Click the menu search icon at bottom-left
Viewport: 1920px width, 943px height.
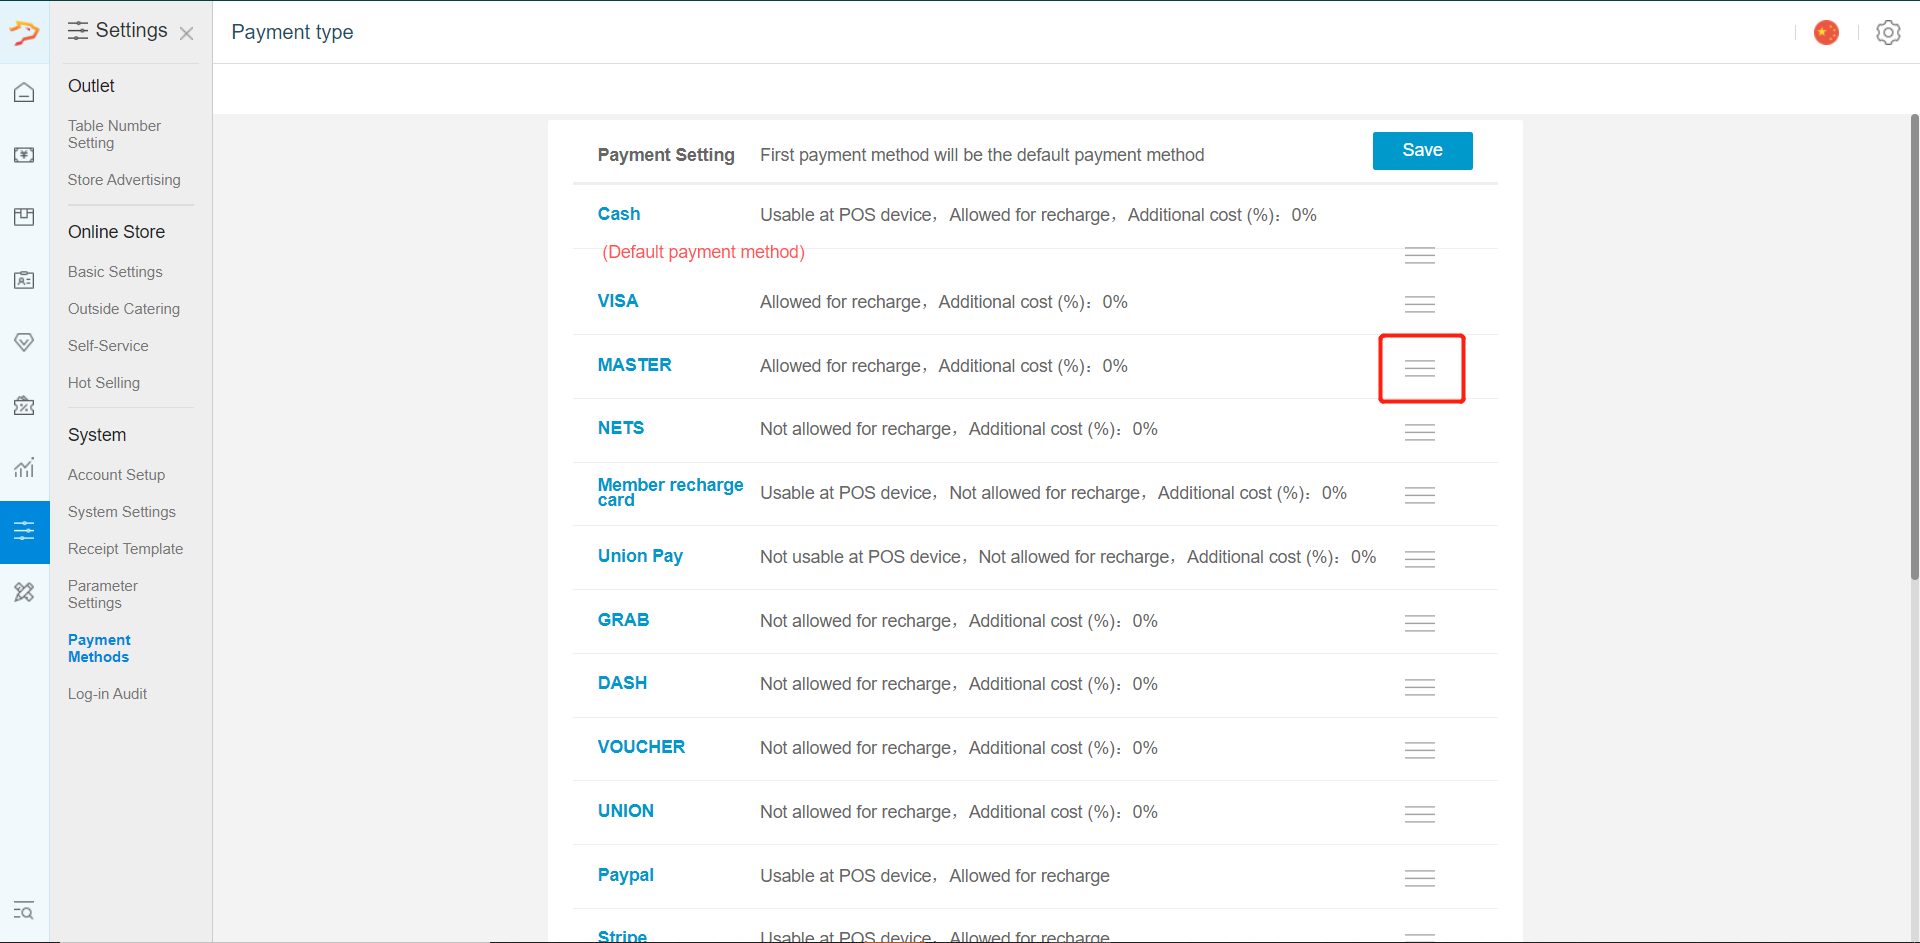[x=23, y=910]
